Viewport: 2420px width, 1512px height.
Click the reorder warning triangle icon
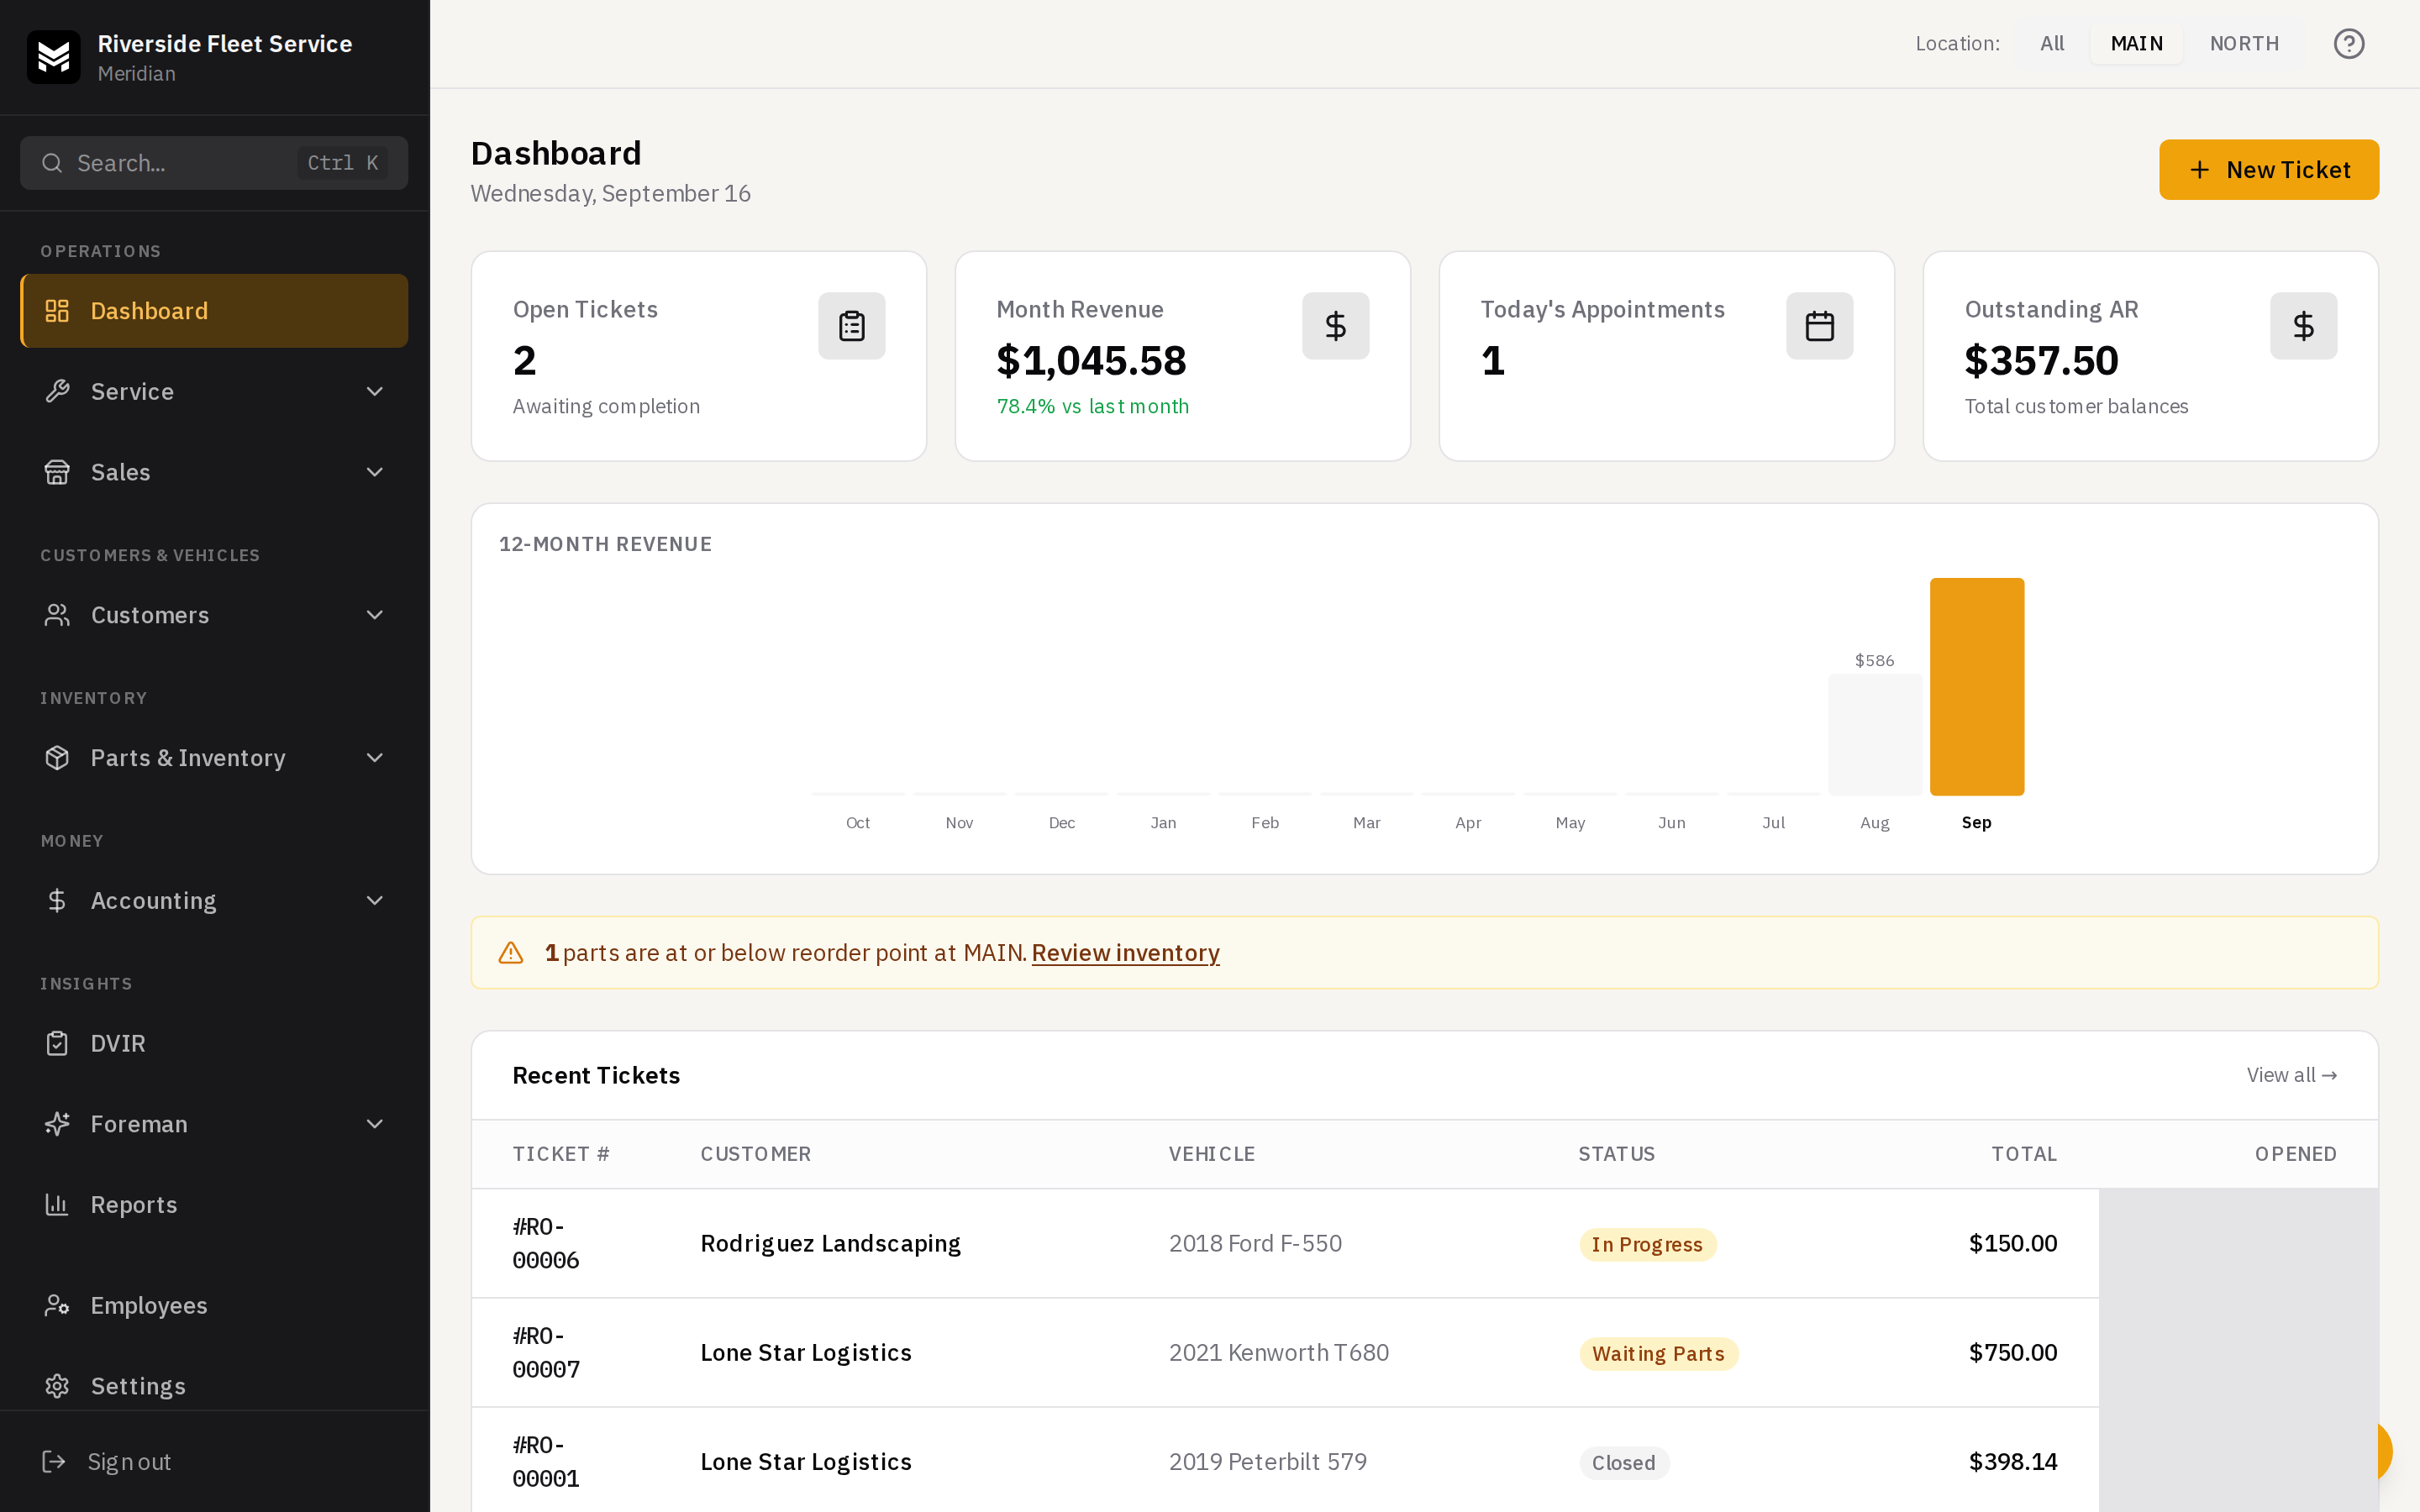pyautogui.click(x=511, y=953)
